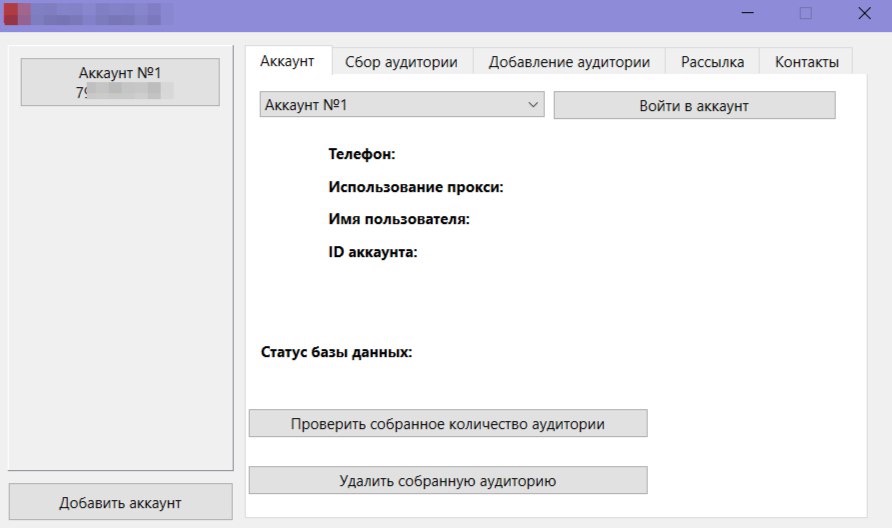
Task: Click the Имя пользователя label
Action: coord(399,219)
